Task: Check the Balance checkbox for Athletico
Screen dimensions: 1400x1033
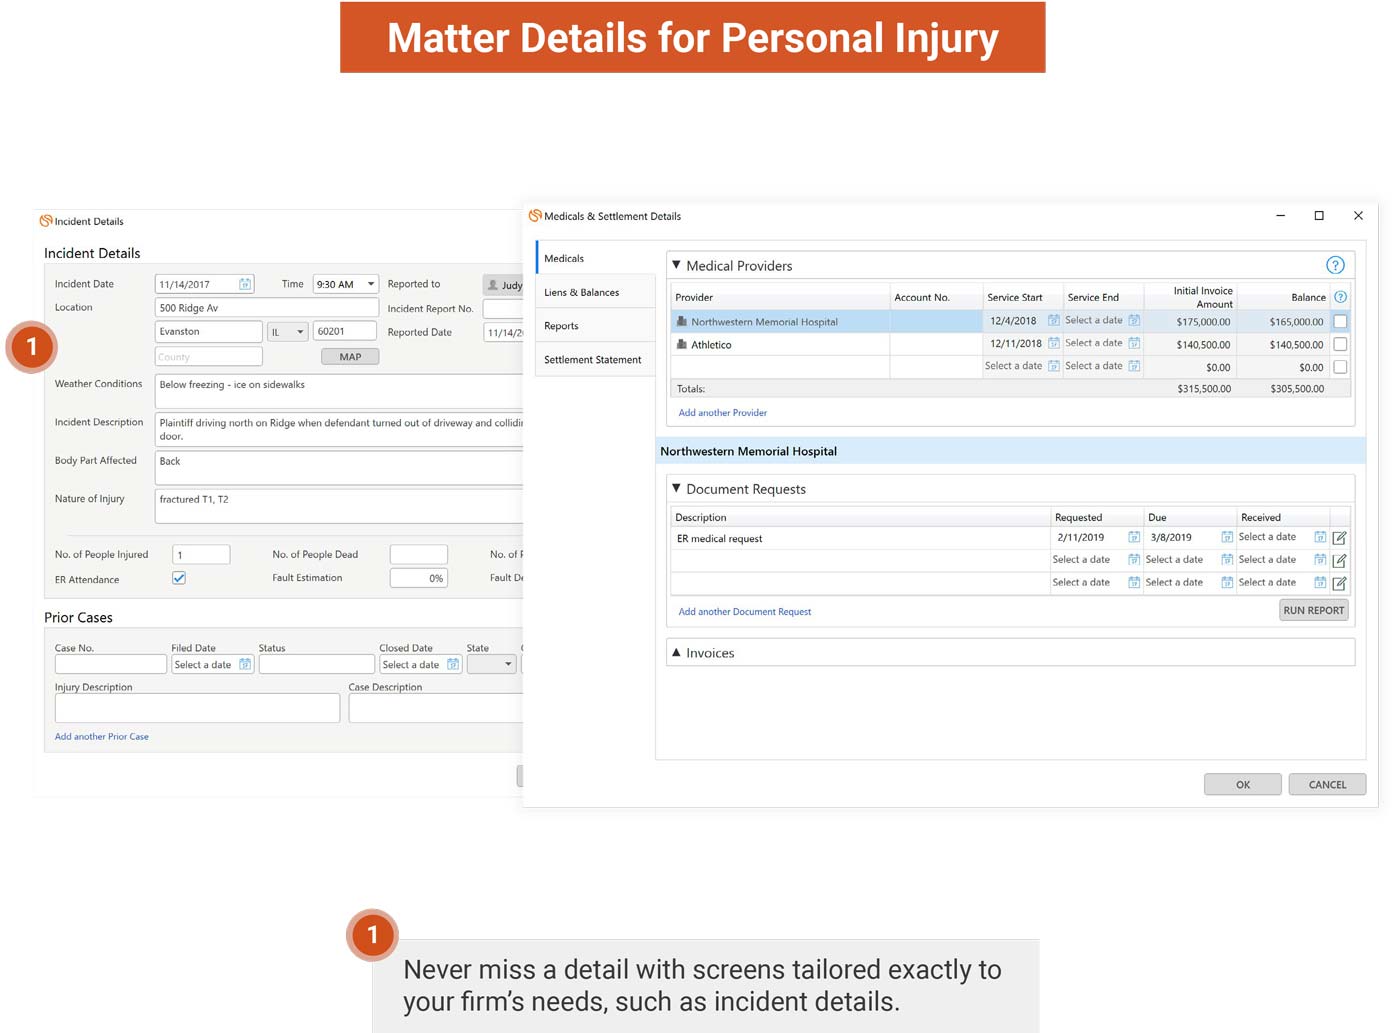Action: click(x=1340, y=343)
